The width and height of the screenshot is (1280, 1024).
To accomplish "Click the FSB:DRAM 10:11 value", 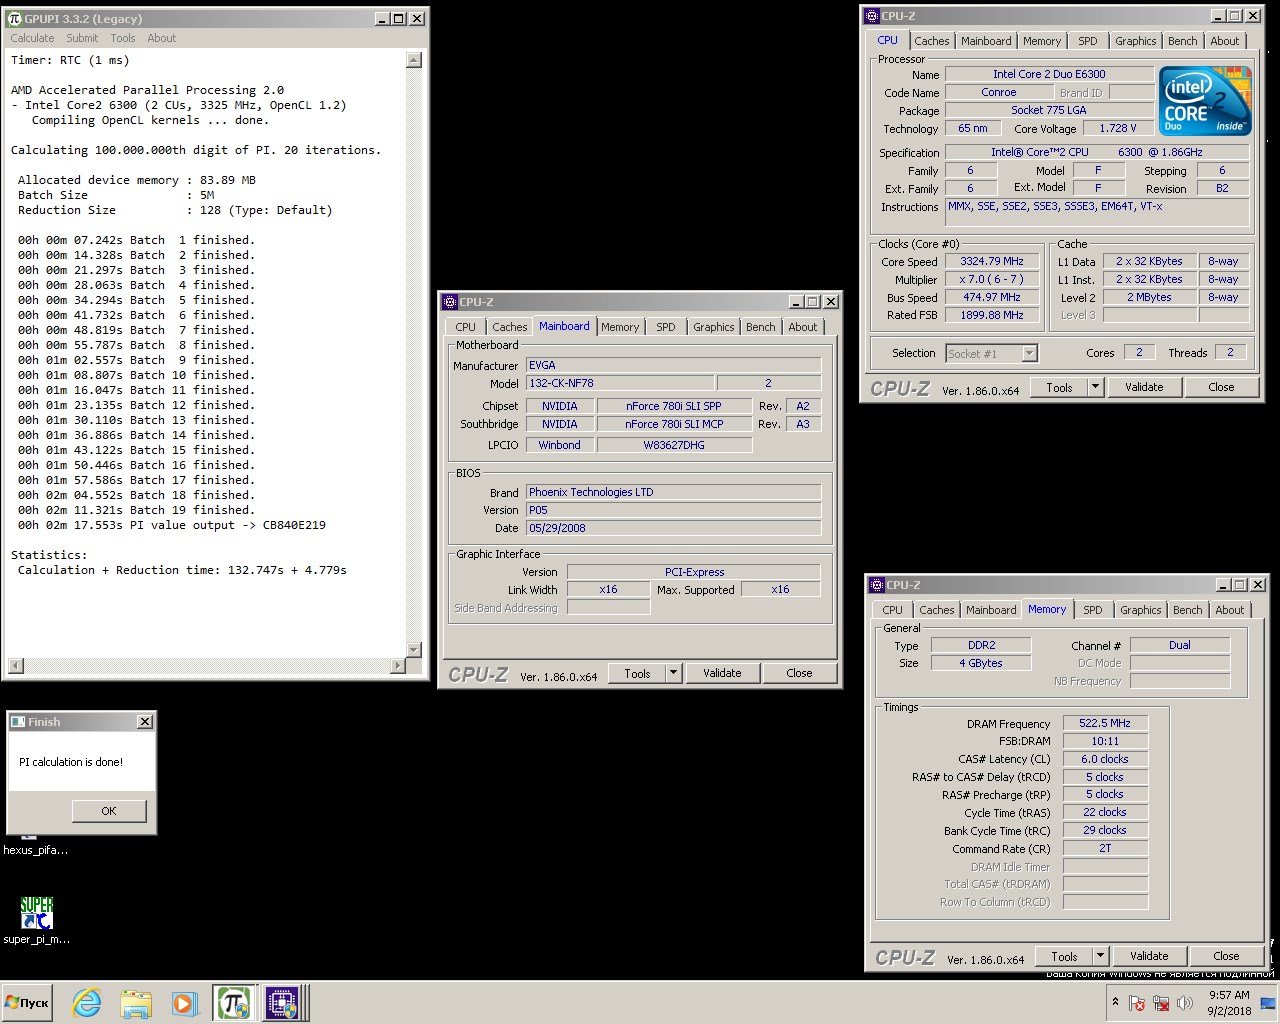I will coord(1105,741).
